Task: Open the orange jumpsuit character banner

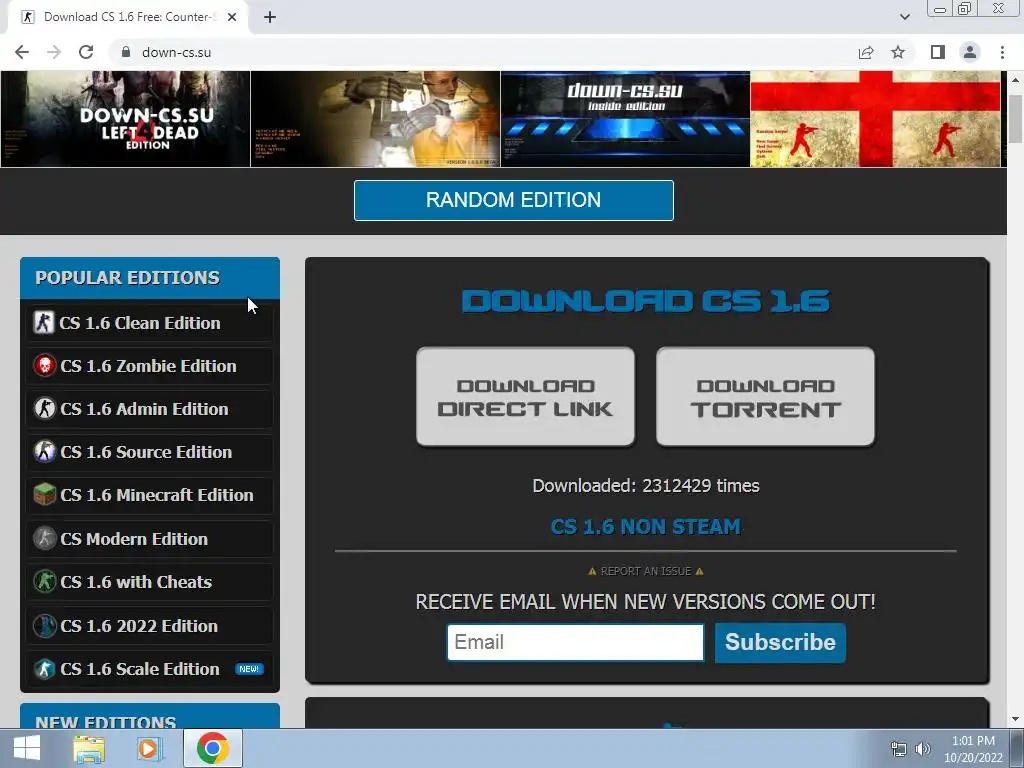Action: coord(376,119)
